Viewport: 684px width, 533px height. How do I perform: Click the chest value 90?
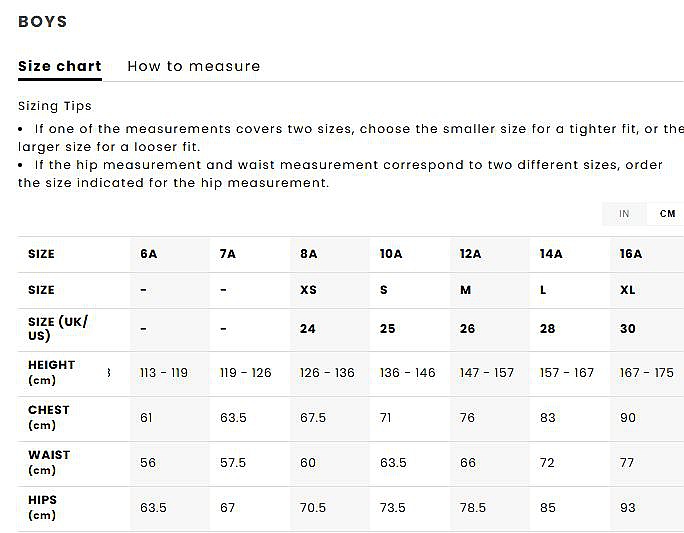click(628, 418)
